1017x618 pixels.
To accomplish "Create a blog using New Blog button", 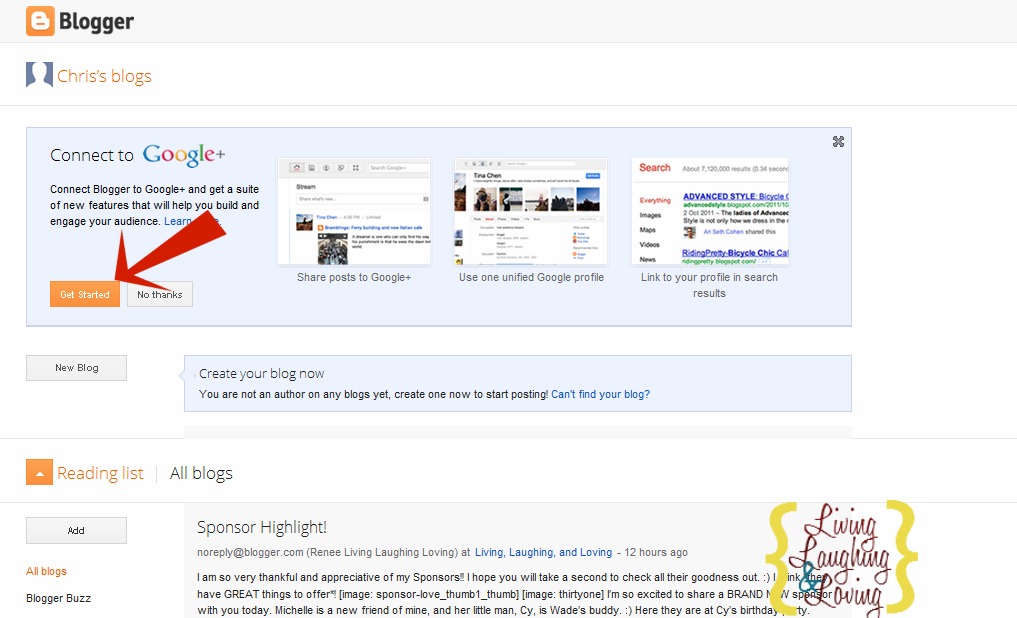I will coord(77,368).
